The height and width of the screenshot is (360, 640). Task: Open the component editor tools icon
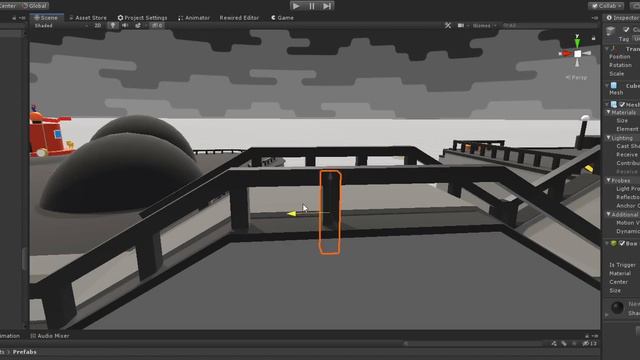click(448, 26)
